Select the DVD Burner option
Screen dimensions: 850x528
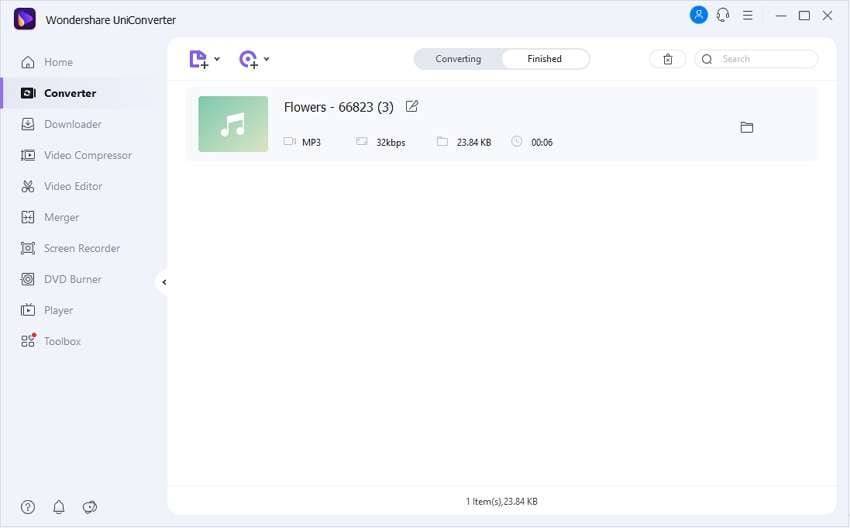72,279
